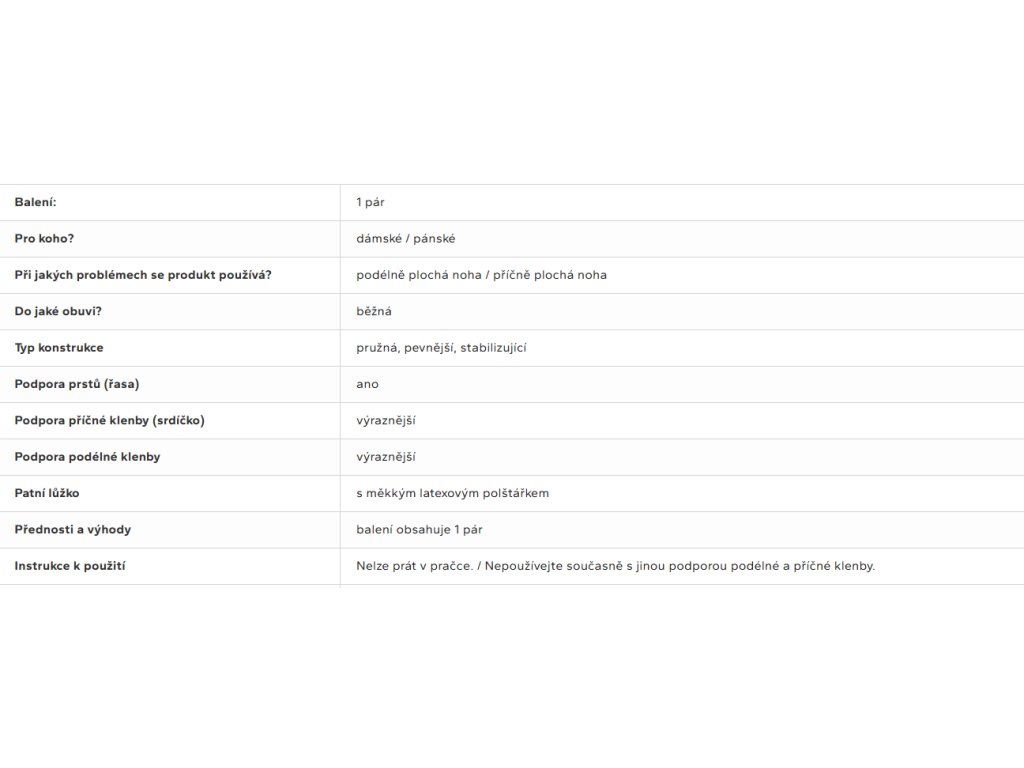Click the "Balení:" row label
Viewport: 1024px width, 768px height.
tap(35, 202)
